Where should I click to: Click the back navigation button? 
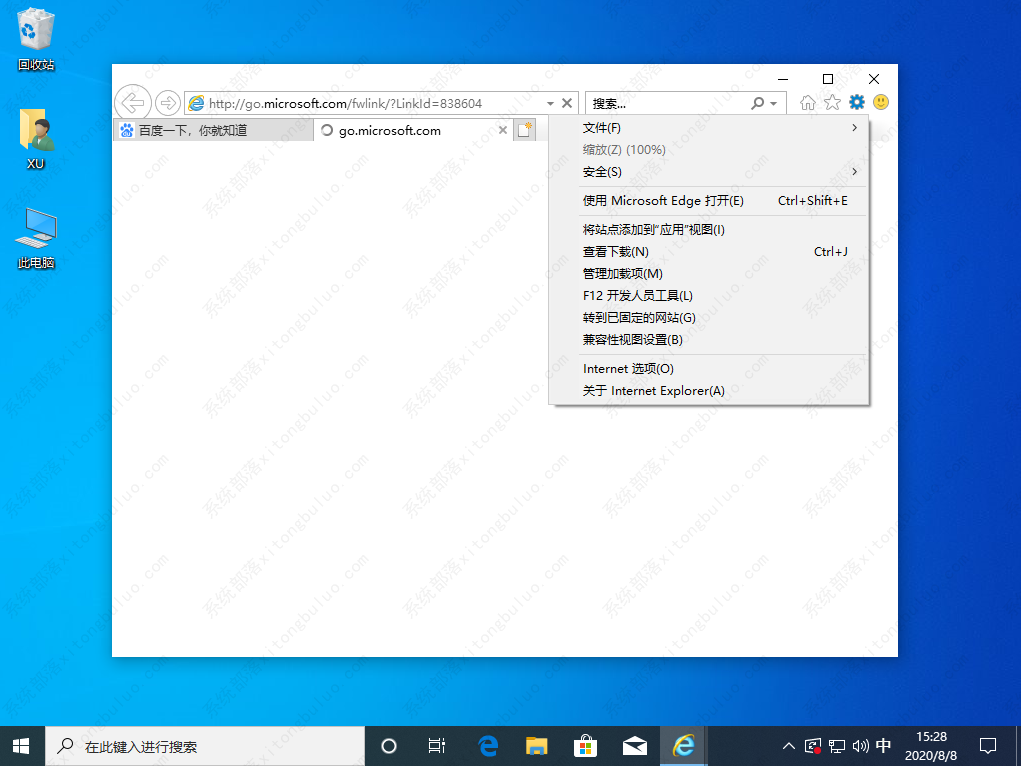coord(132,102)
